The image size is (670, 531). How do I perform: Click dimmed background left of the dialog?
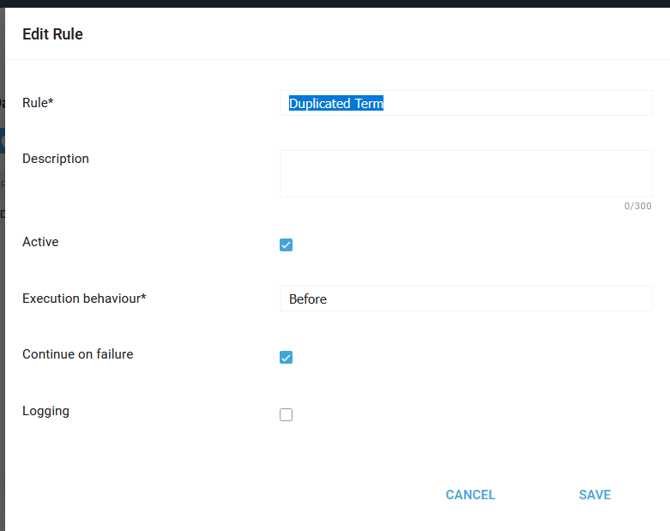[2, 299]
